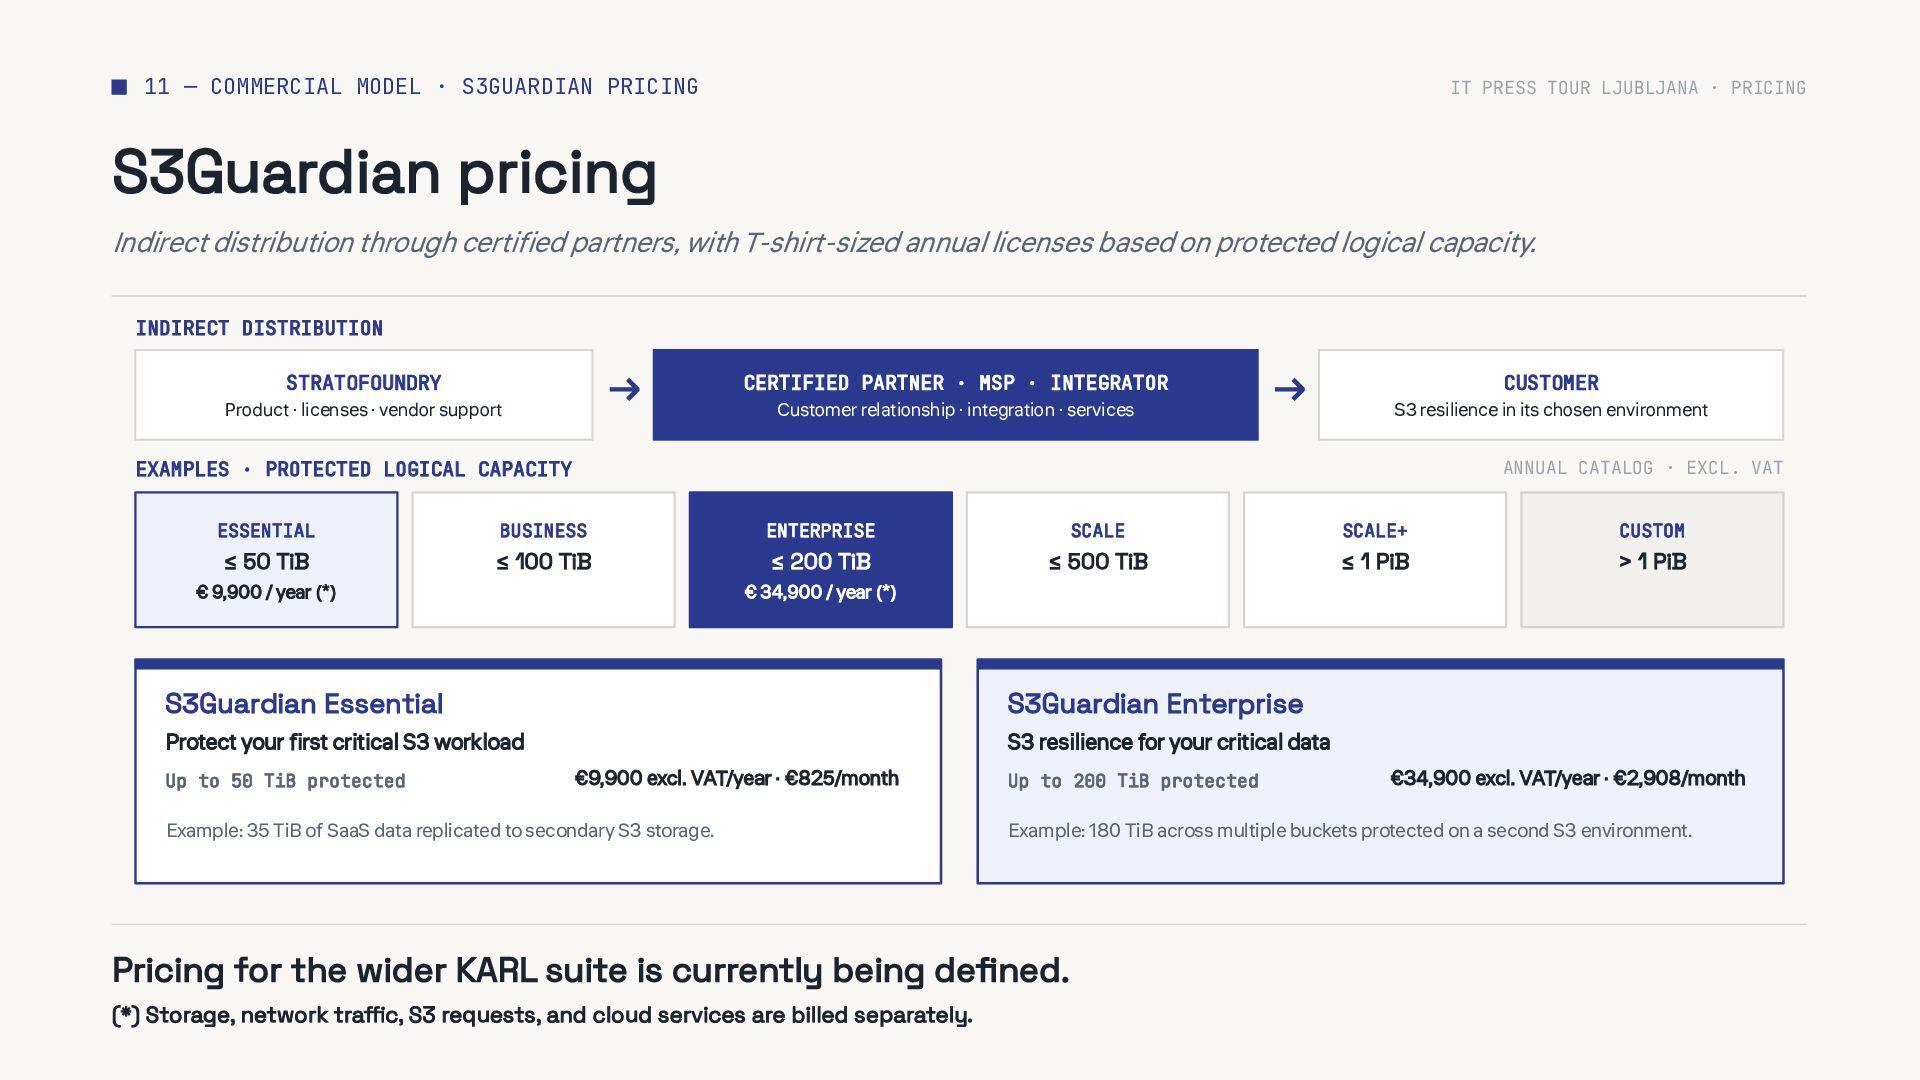
Task: Click the arrow pointing to the Customer box
Action: point(1289,389)
